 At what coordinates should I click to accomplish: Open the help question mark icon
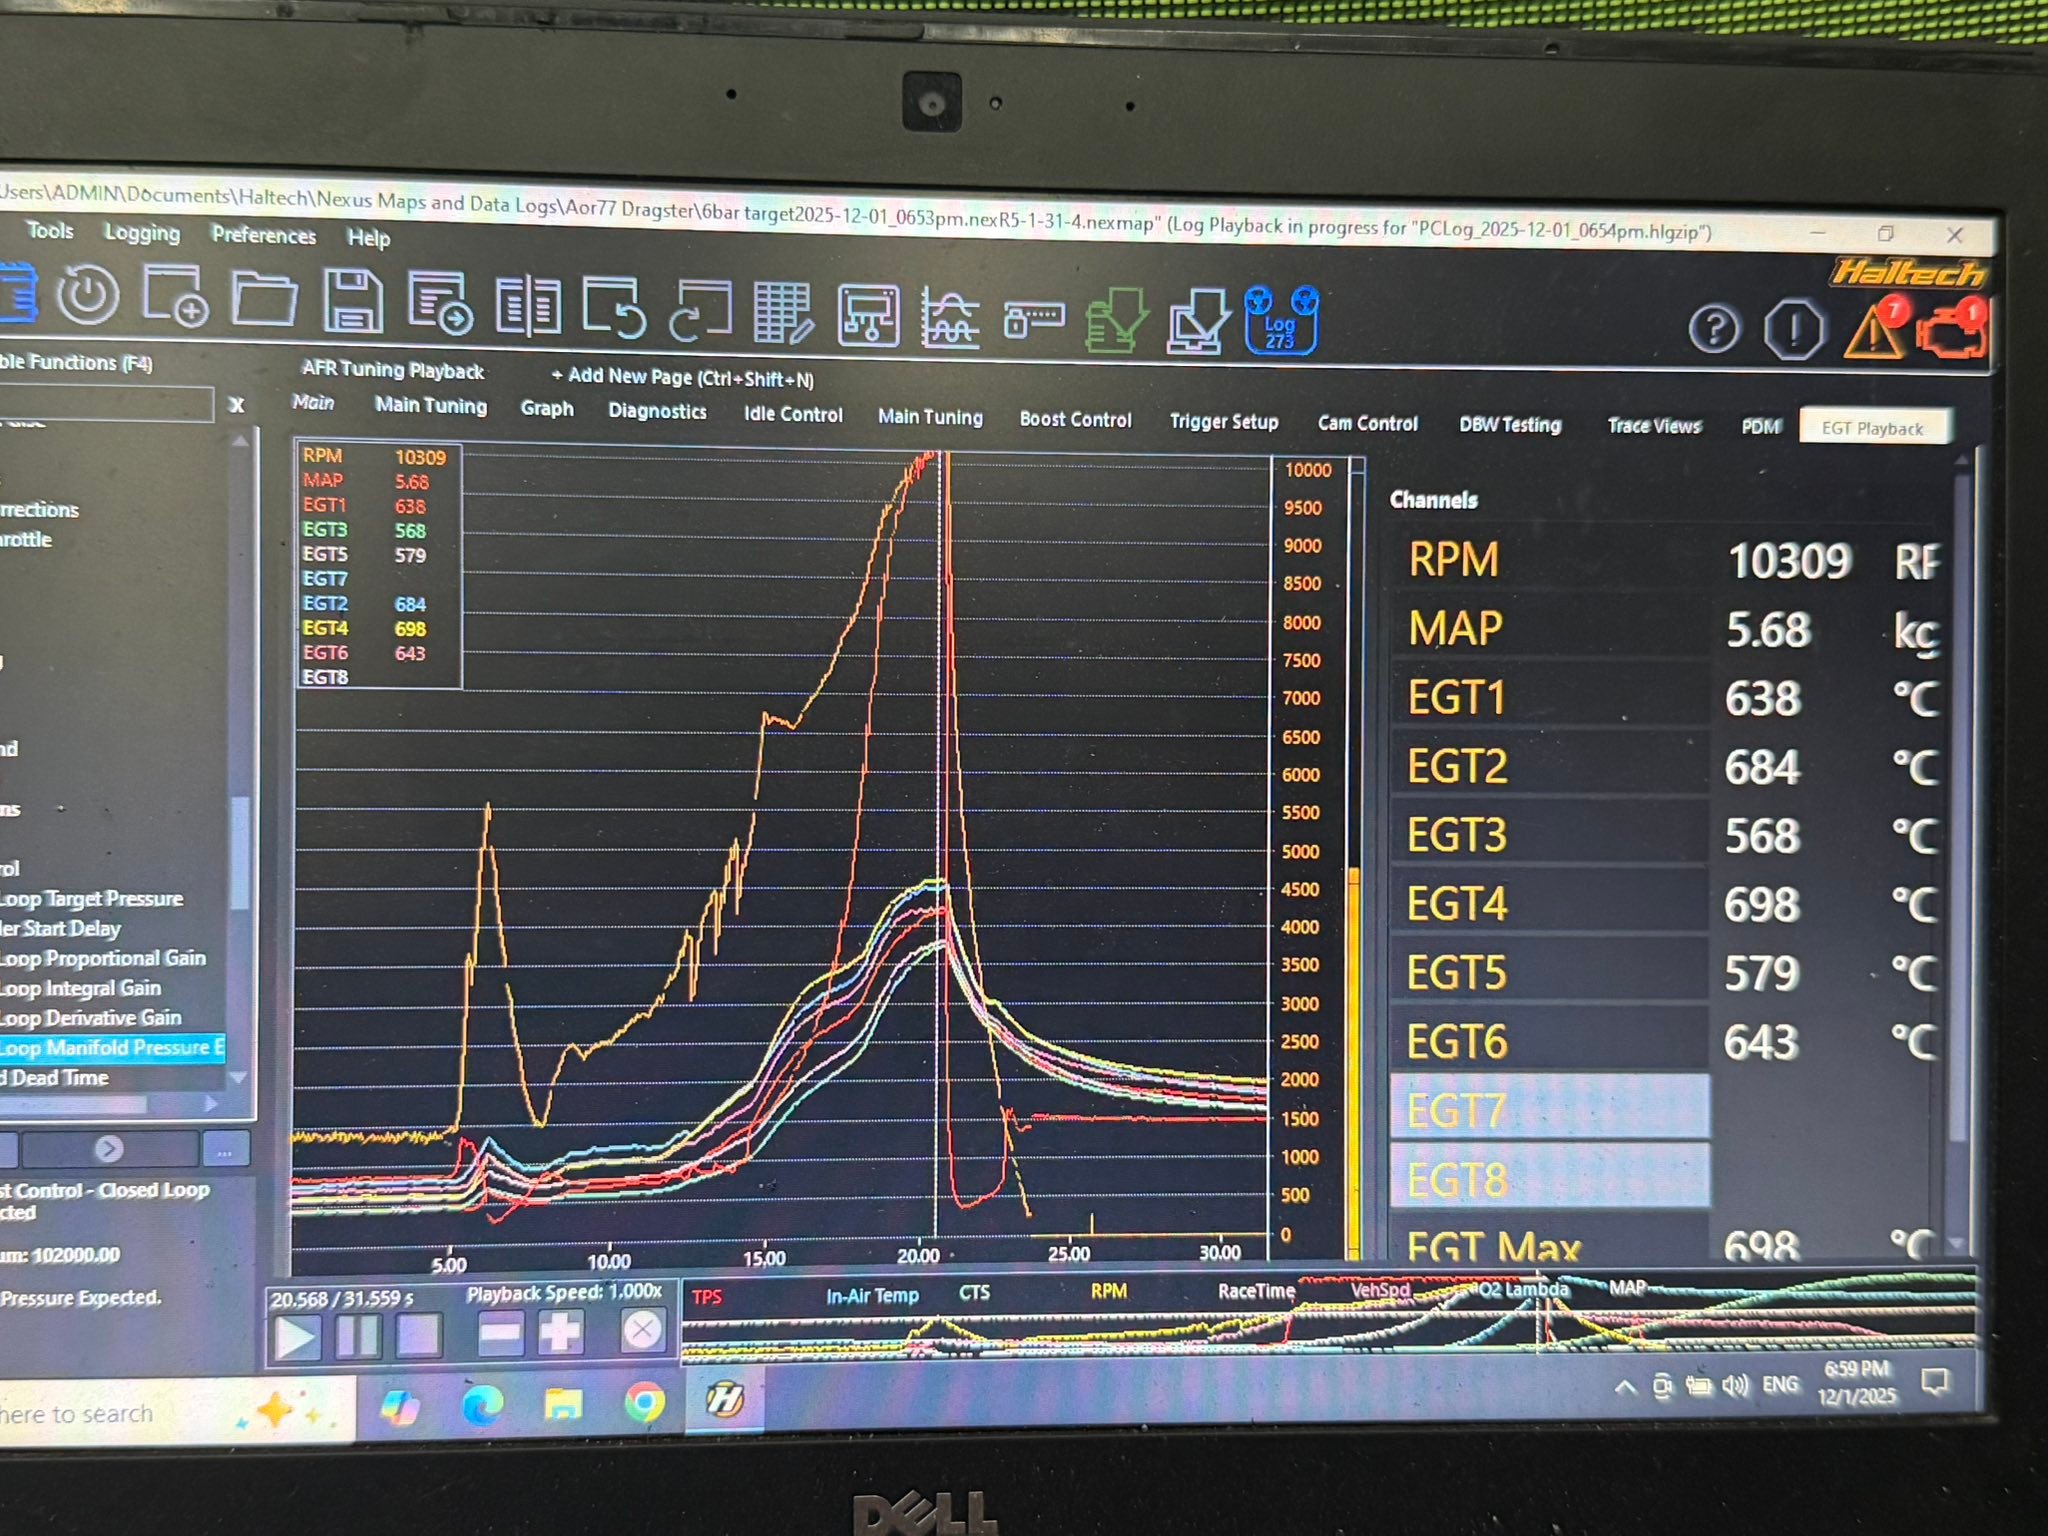[x=1714, y=329]
